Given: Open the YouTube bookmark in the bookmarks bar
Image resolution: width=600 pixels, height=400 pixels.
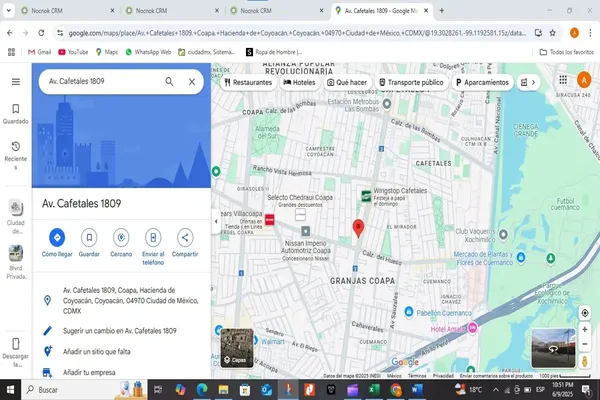Looking at the screenshot, I should 72,51.
